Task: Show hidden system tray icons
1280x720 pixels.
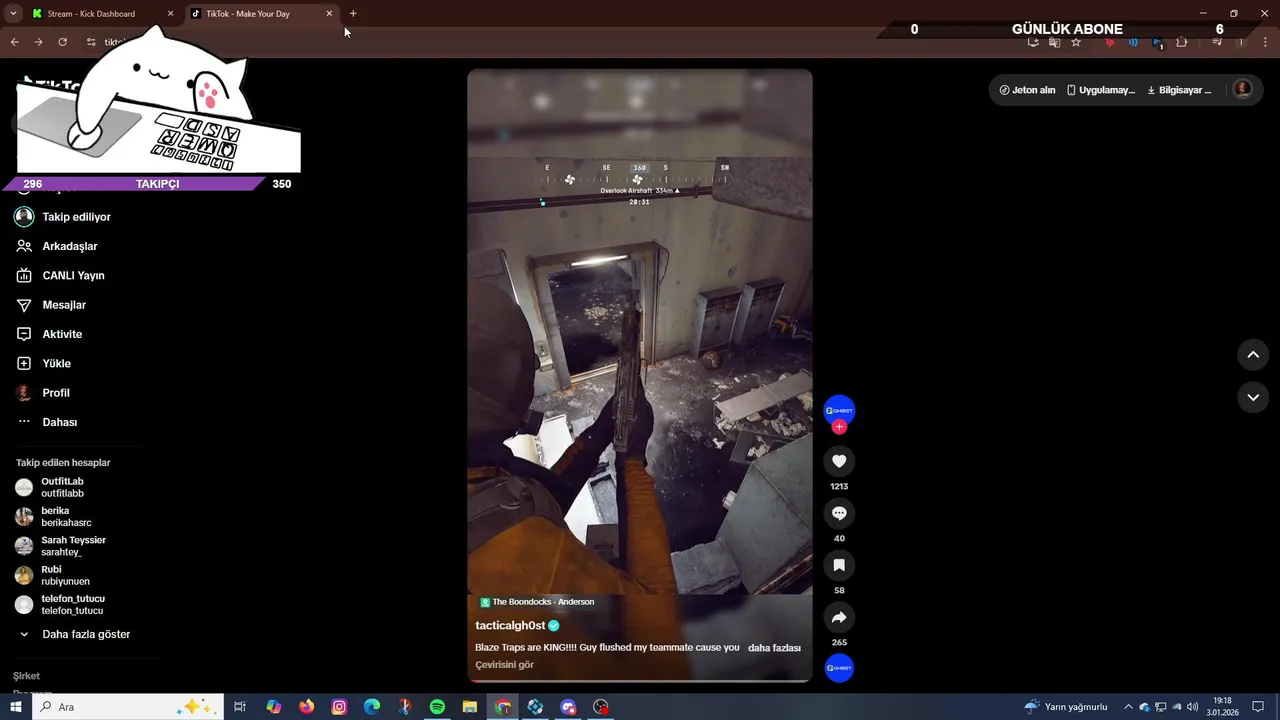Action: tap(1128, 707)
